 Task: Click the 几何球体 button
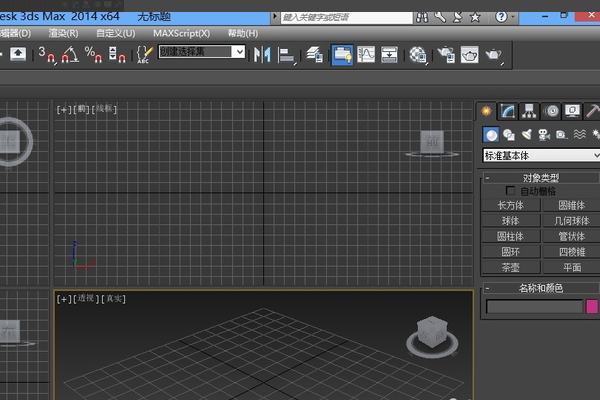pyautogui.click(x=572, y=220)
